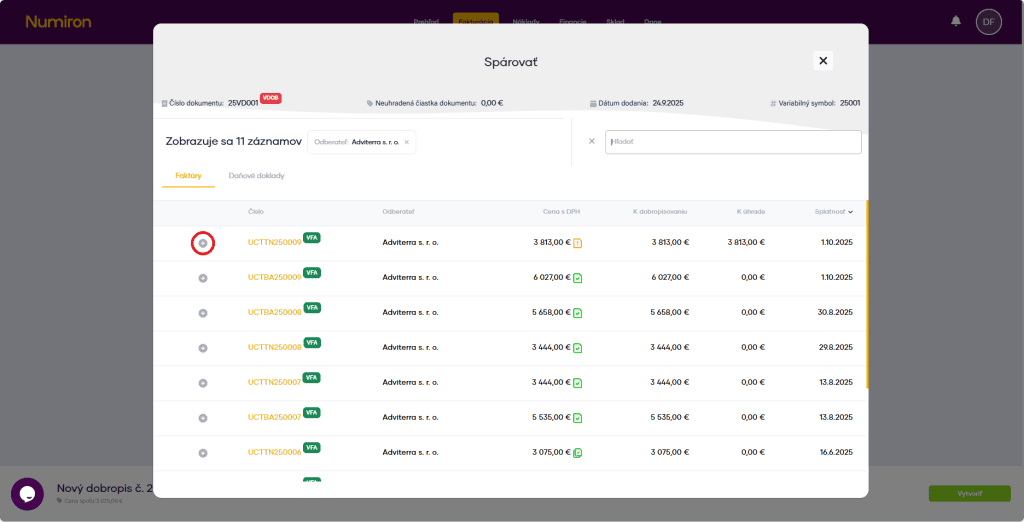The width and height of the screenshot is (1024, 522).
Task: Open invoice link UCTBA250007
Action: [x=274, y=418]
